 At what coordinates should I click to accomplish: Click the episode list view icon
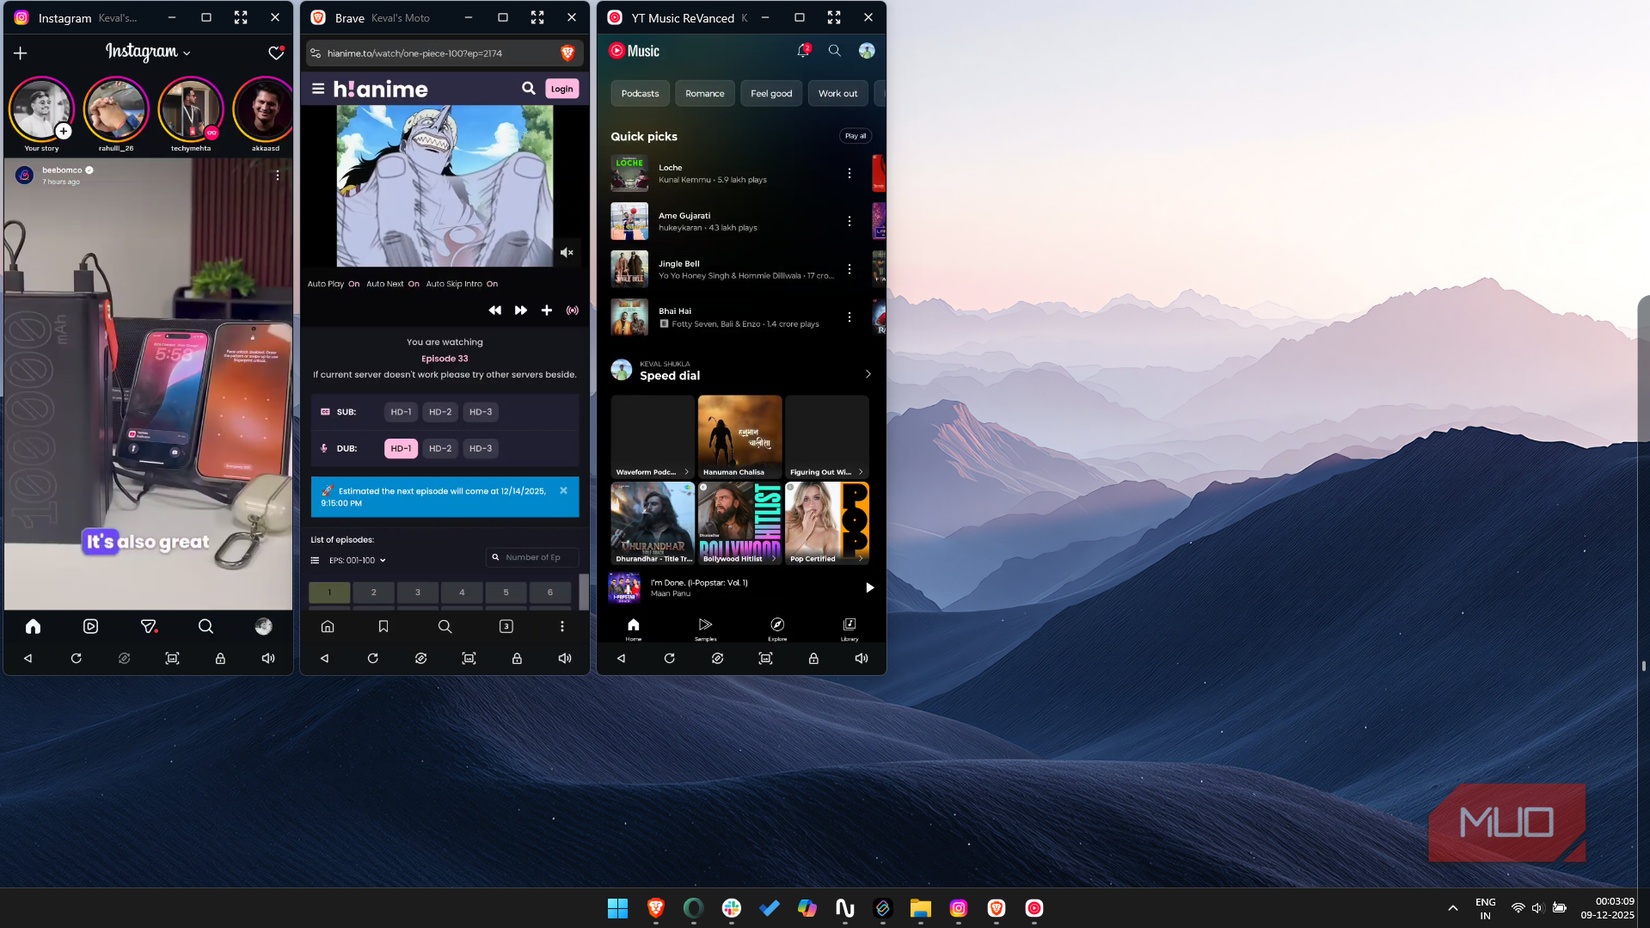click(x=315, y=561)
